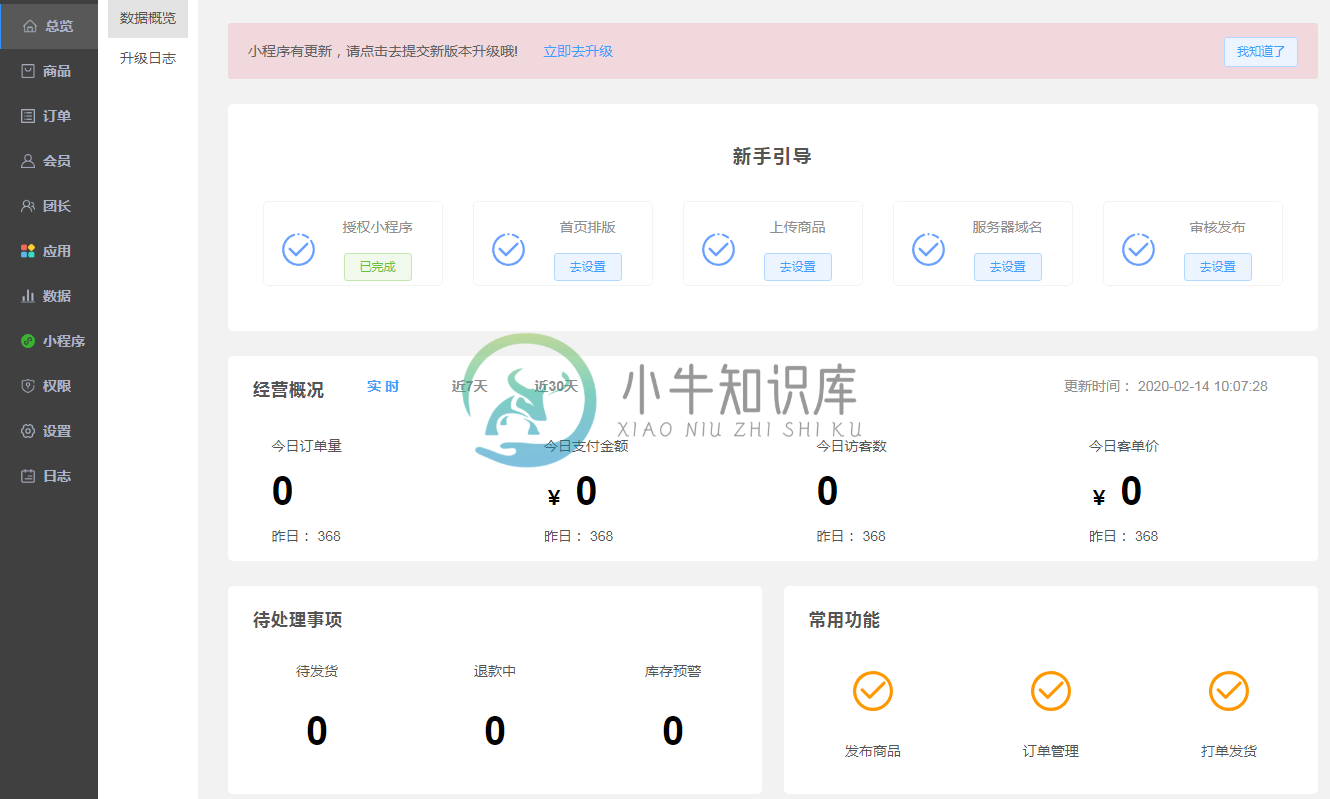Click the orange 订单管理 check icon
The image size is (1330, 799).
(1051, 691)
